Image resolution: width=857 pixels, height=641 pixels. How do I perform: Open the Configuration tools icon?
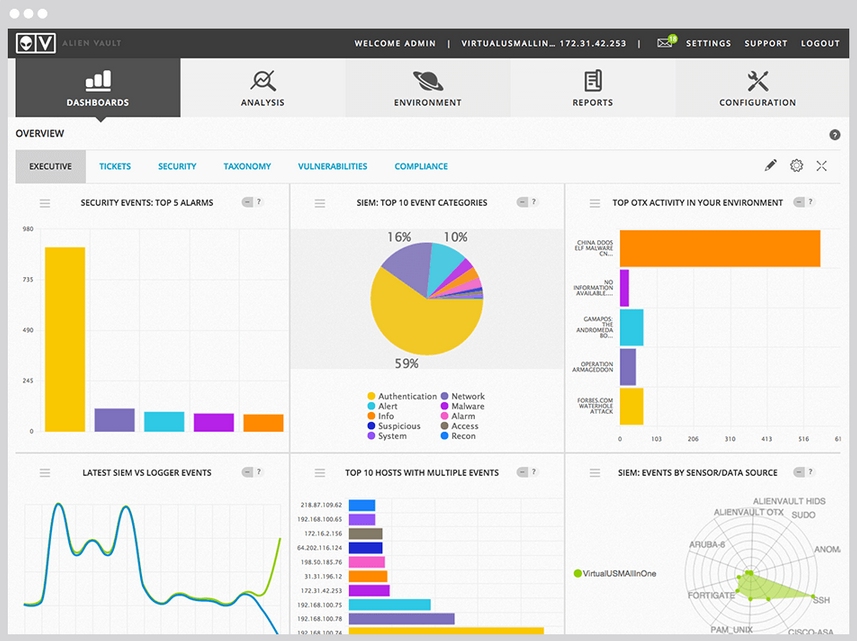(758, 81)
